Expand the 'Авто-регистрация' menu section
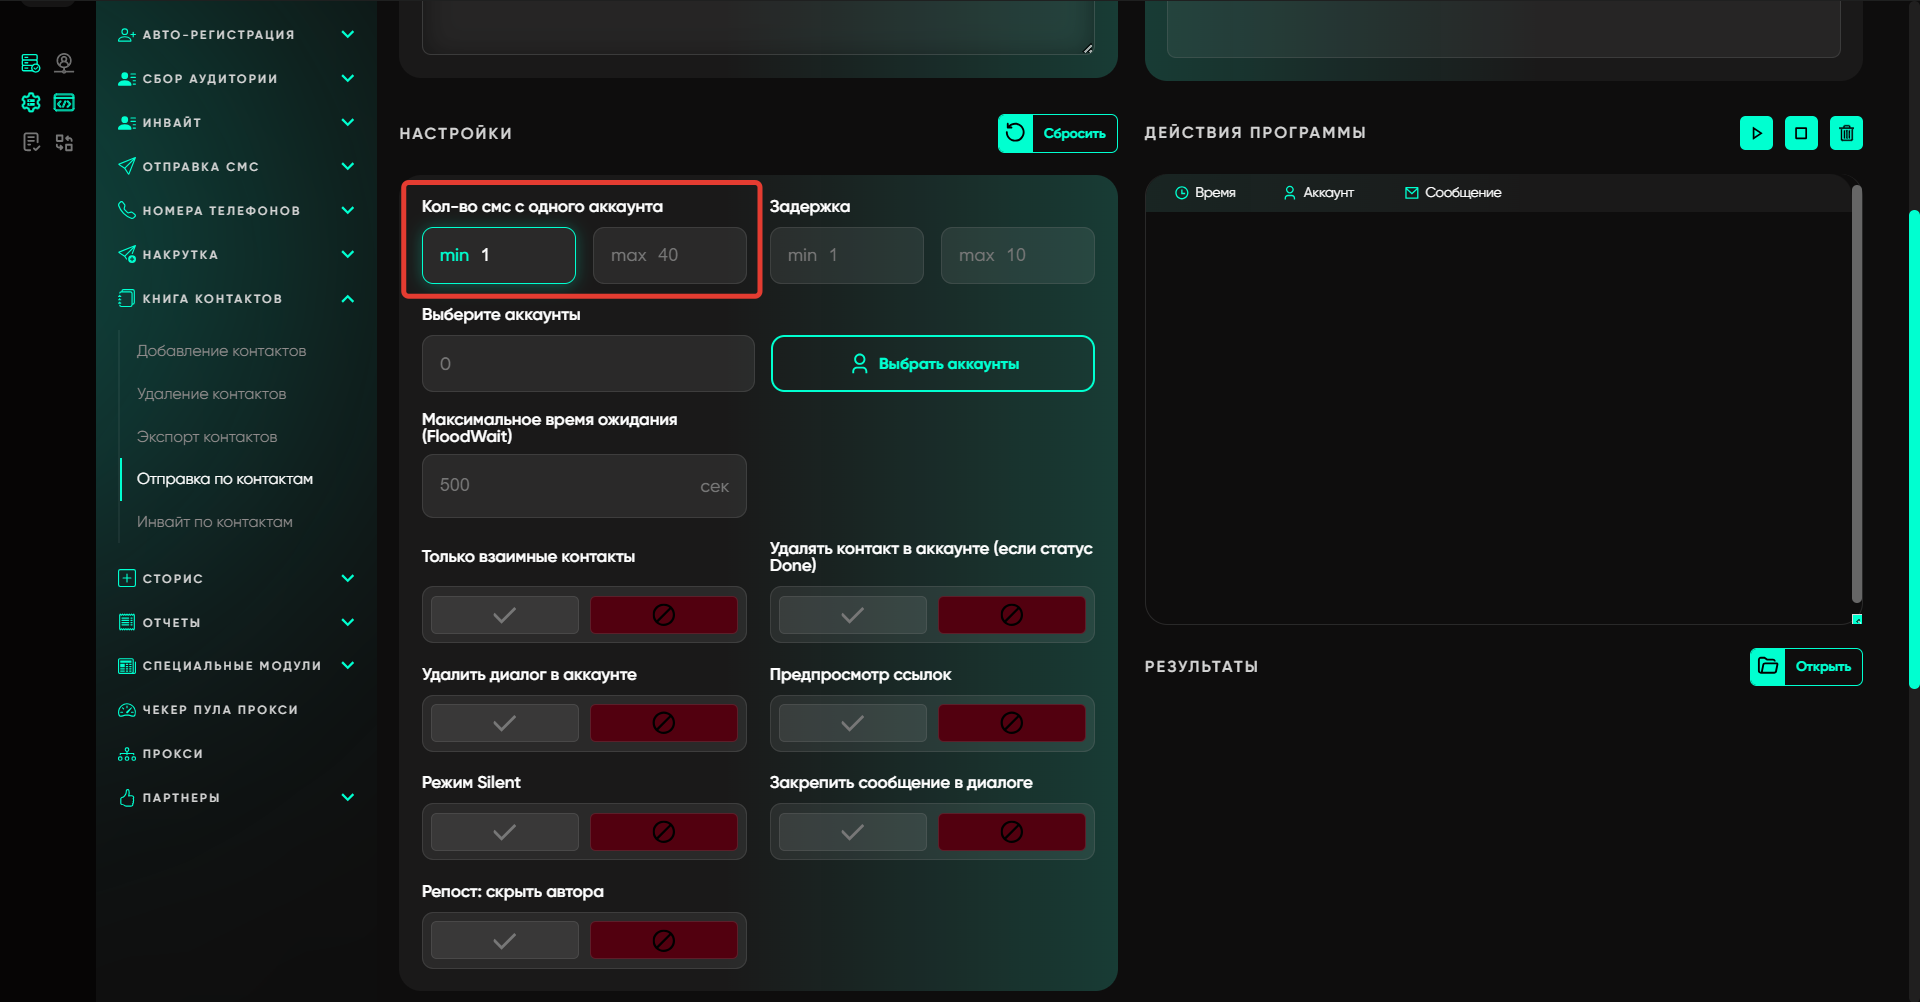1920x1002 pixels. [347, 35]
